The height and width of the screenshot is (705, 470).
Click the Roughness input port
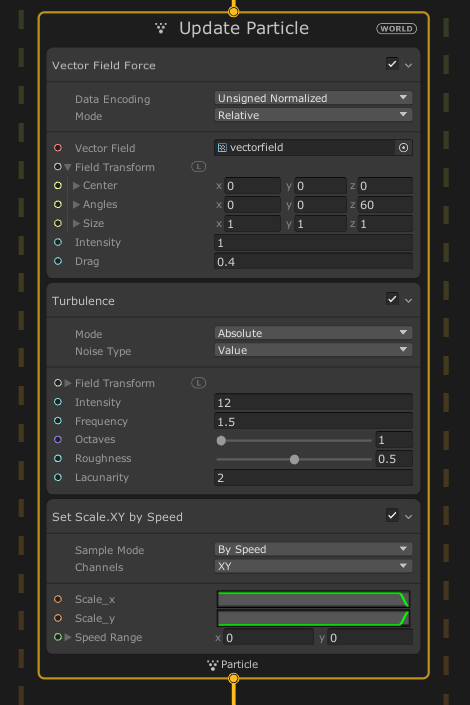tap(58, 458)
